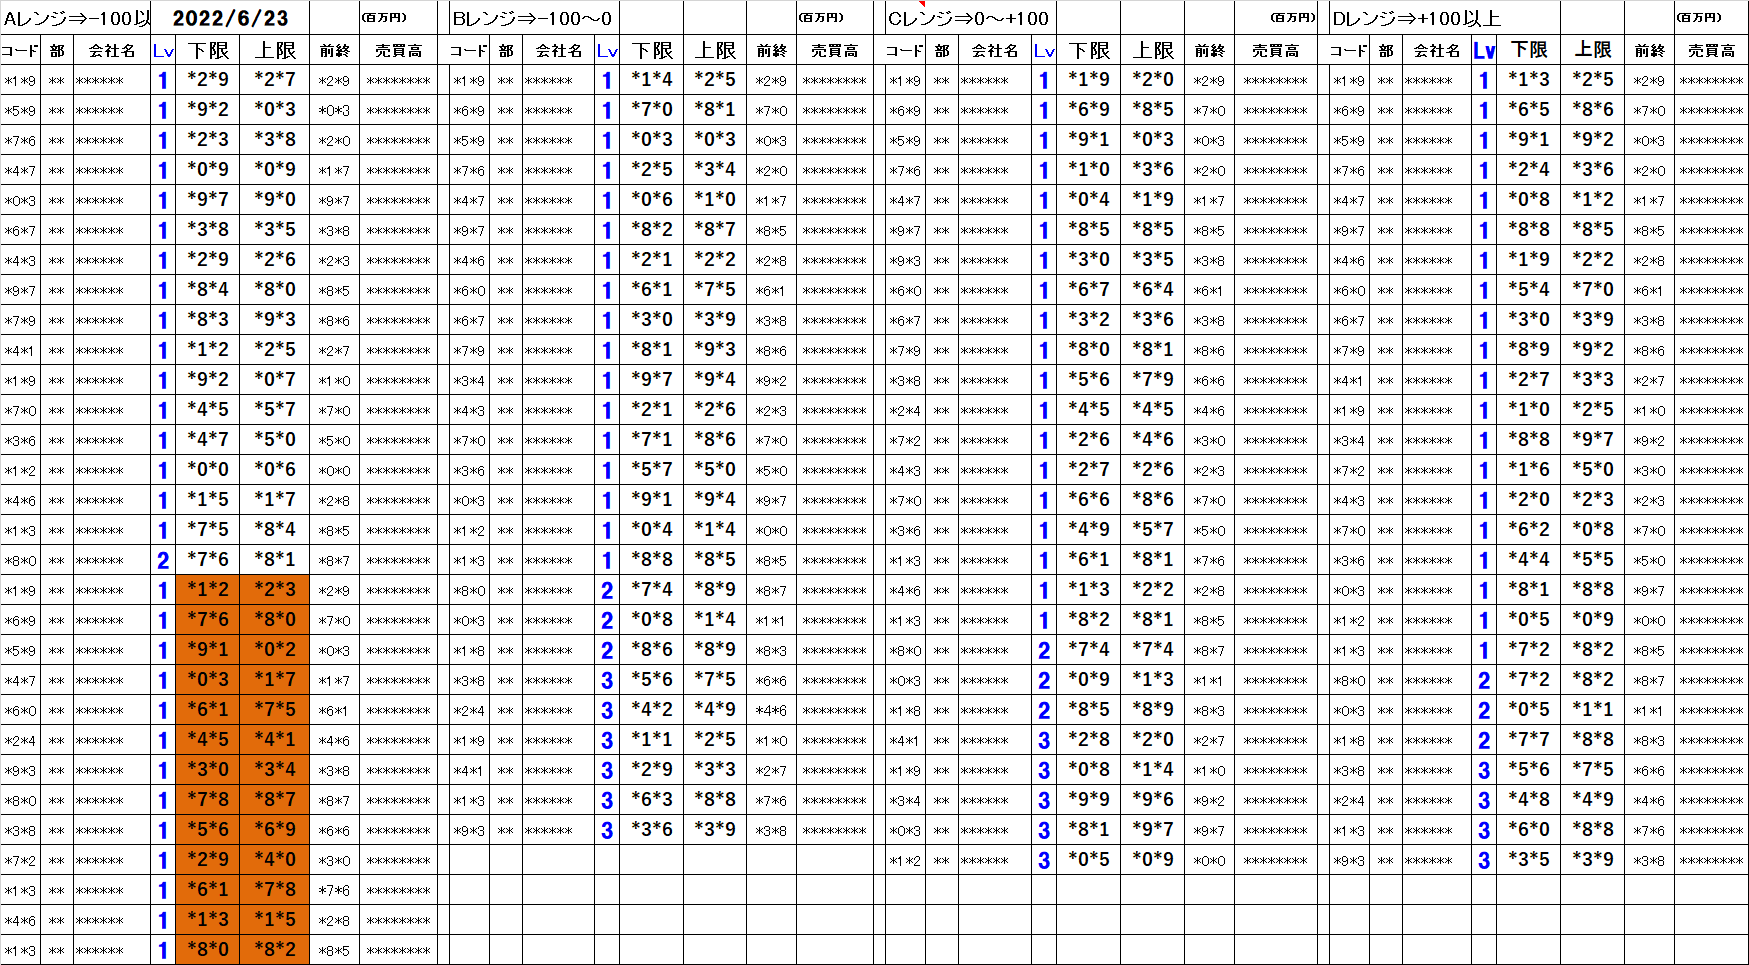This screenshot has height=965, width=1749.
Task: Click the orange-highlighted *8*7 cell
Action: (x=275, y=800)
